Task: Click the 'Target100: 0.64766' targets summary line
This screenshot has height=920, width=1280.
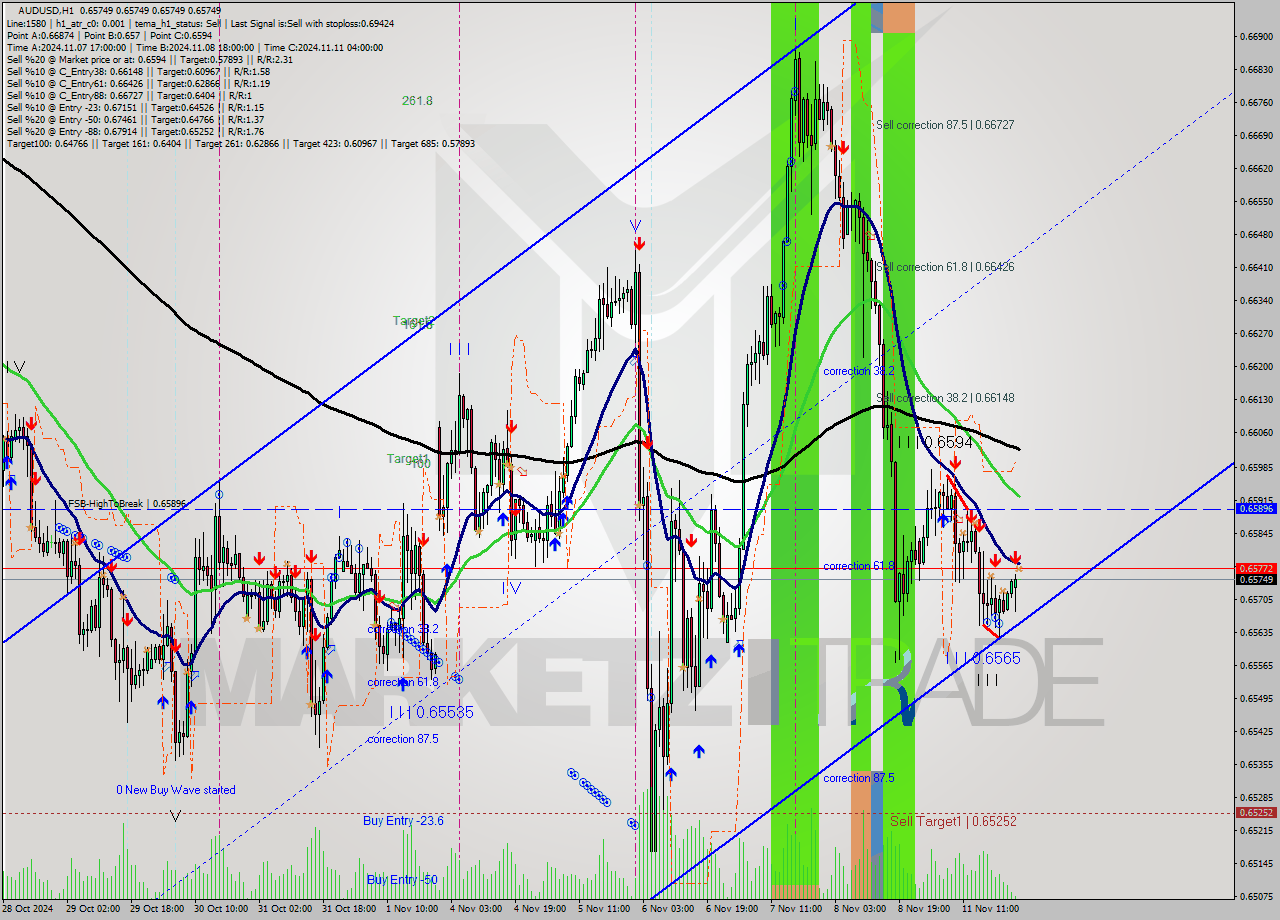Action: click(x=240, y=143)
